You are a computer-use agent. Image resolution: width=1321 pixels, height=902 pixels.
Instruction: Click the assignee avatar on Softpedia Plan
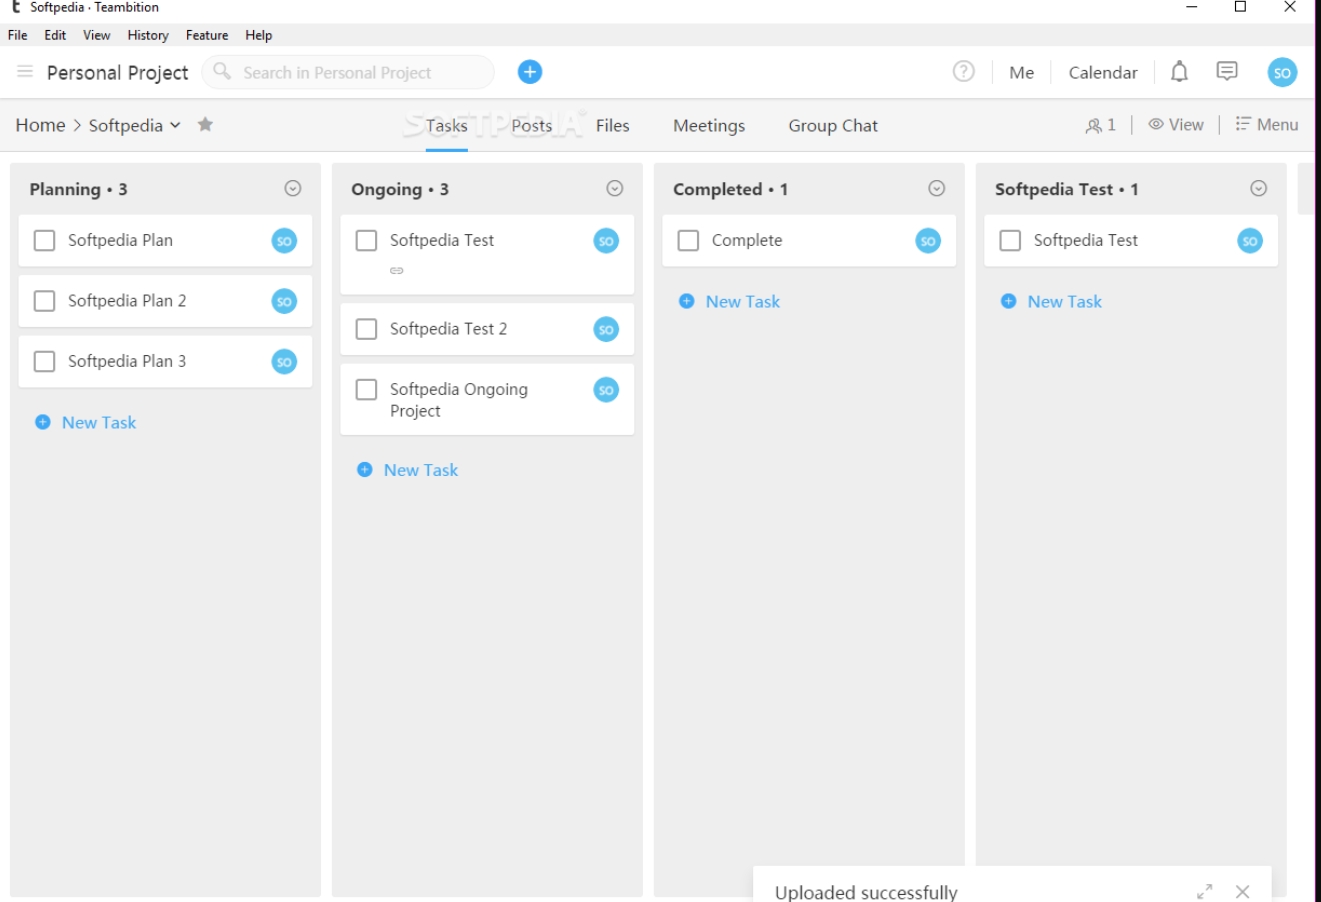coord(284,241)
